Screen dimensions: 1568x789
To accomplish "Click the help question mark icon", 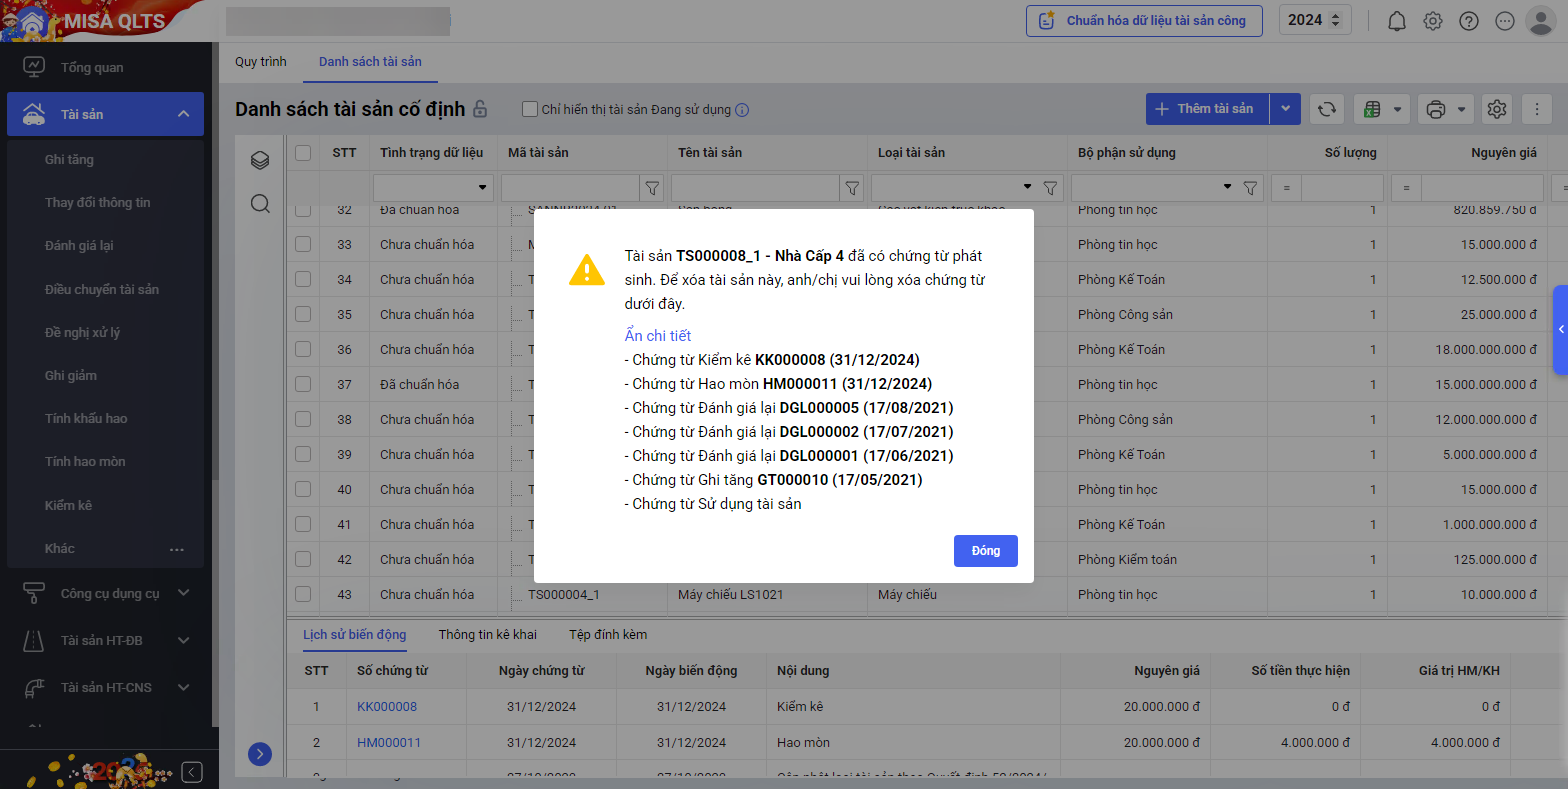I will coord(1469,21).
